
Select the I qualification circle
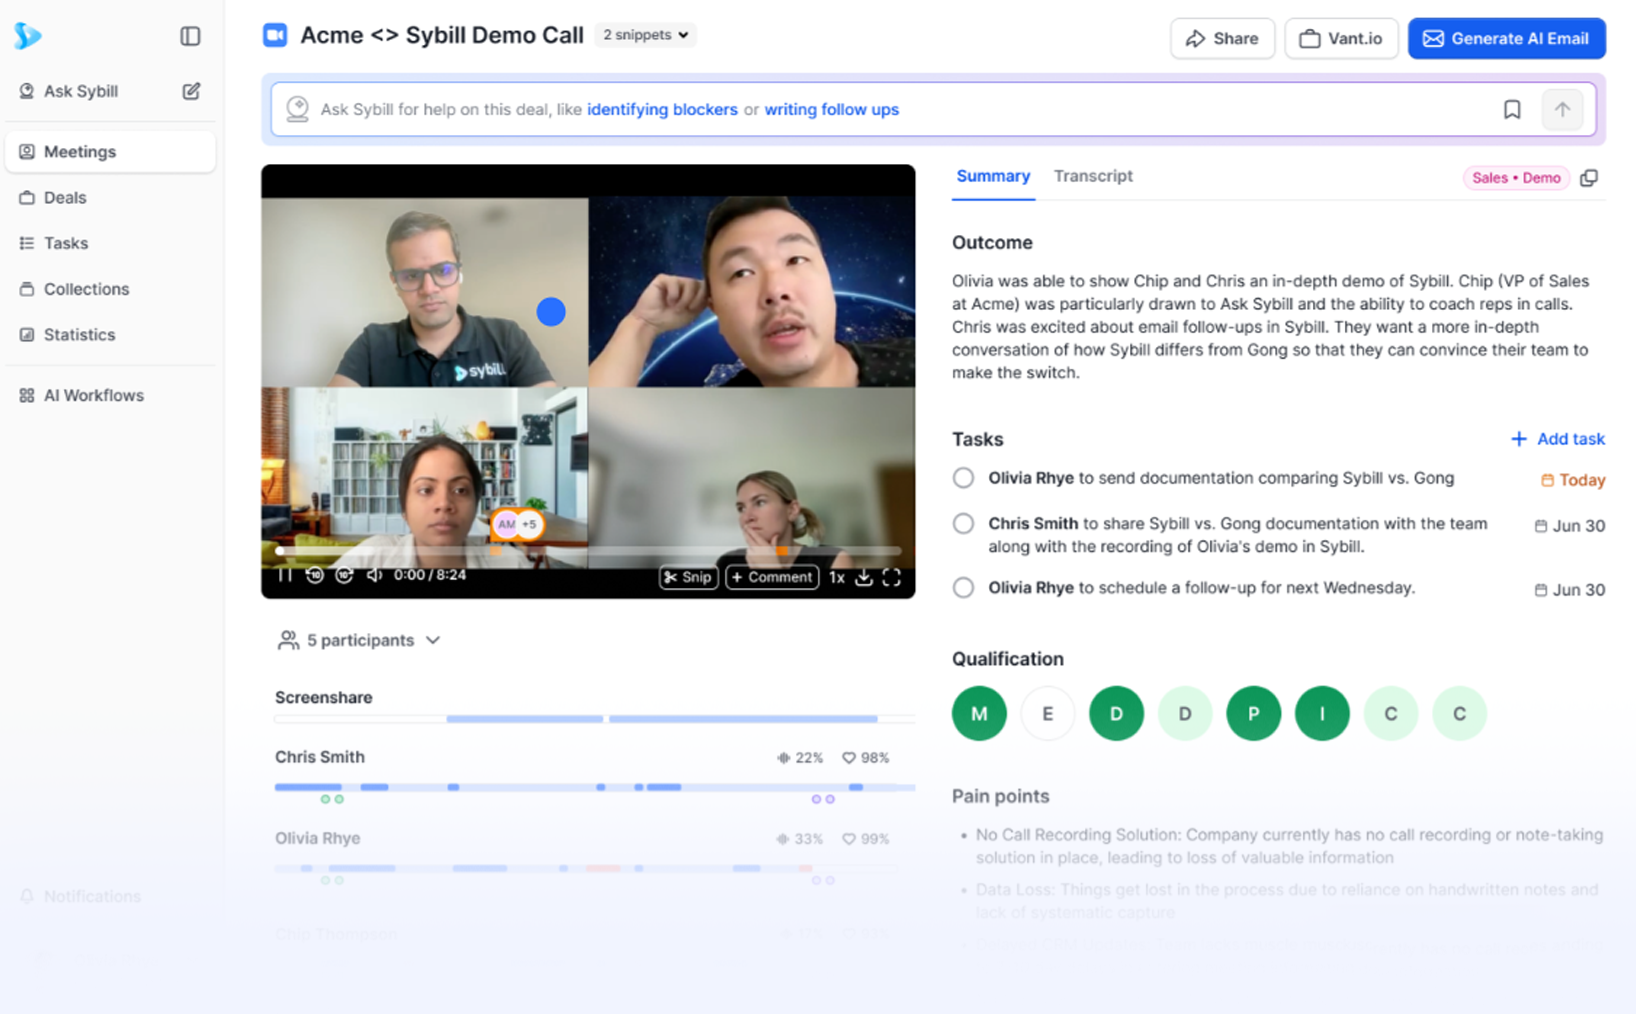click(1322, 714)
